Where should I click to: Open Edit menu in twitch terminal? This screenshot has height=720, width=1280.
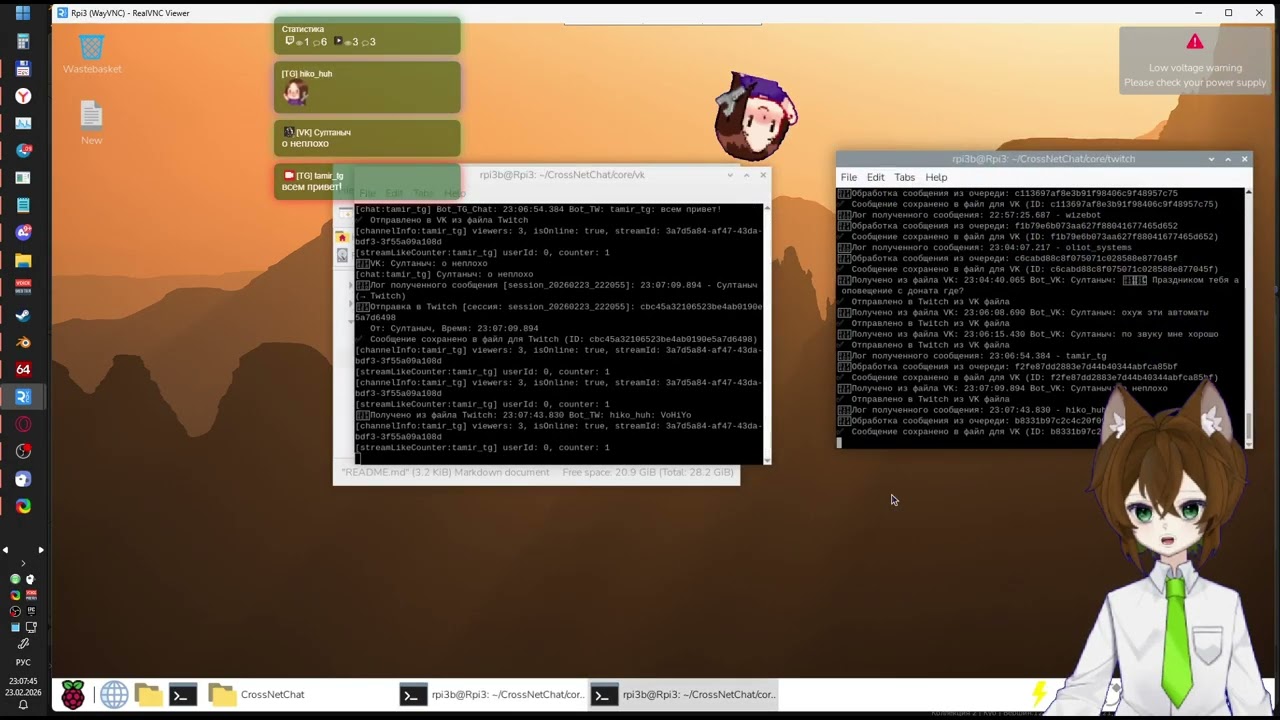[875, 177]
